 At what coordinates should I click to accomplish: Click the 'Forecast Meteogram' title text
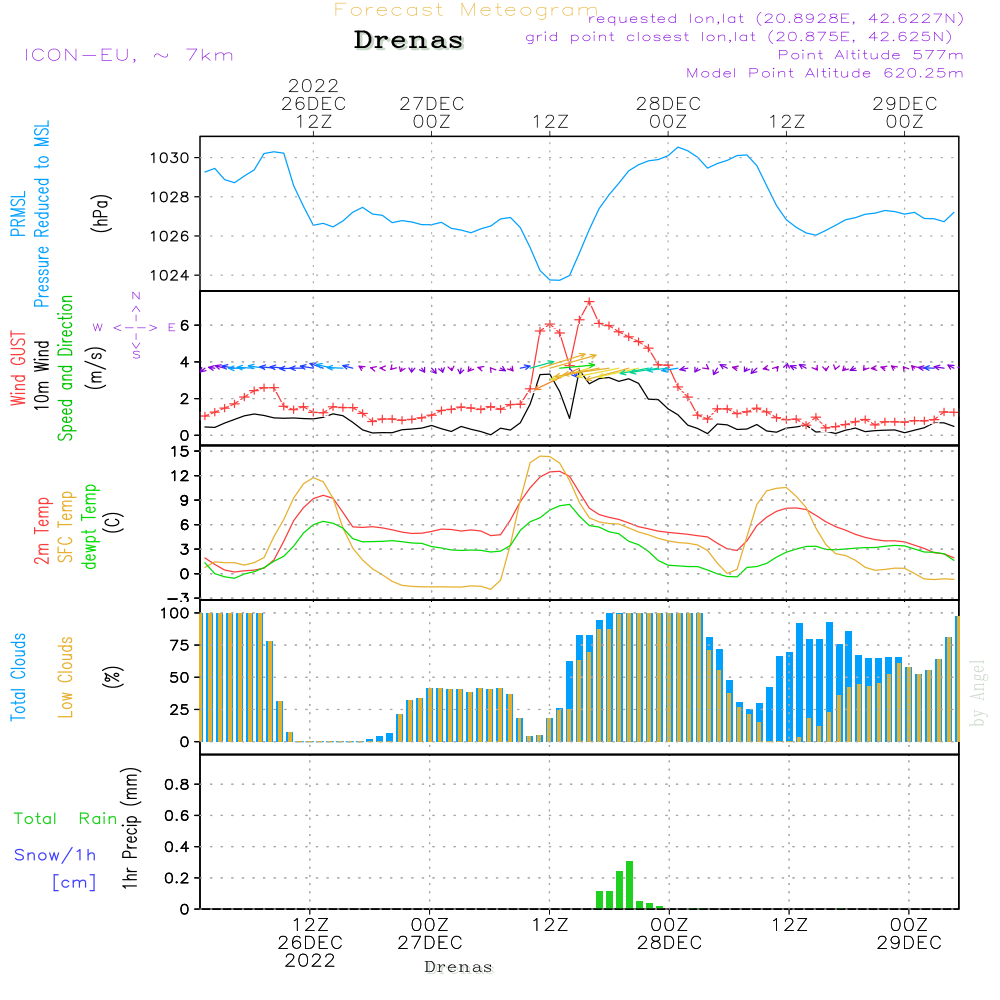466,10
